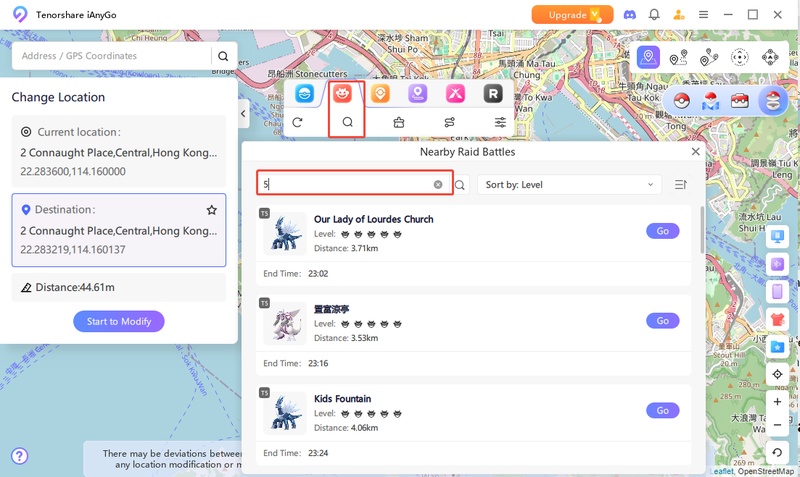The height and width of the screenshot is (477, 800).
Task: Favorite the destination with star icon
Action: (211, 210)
